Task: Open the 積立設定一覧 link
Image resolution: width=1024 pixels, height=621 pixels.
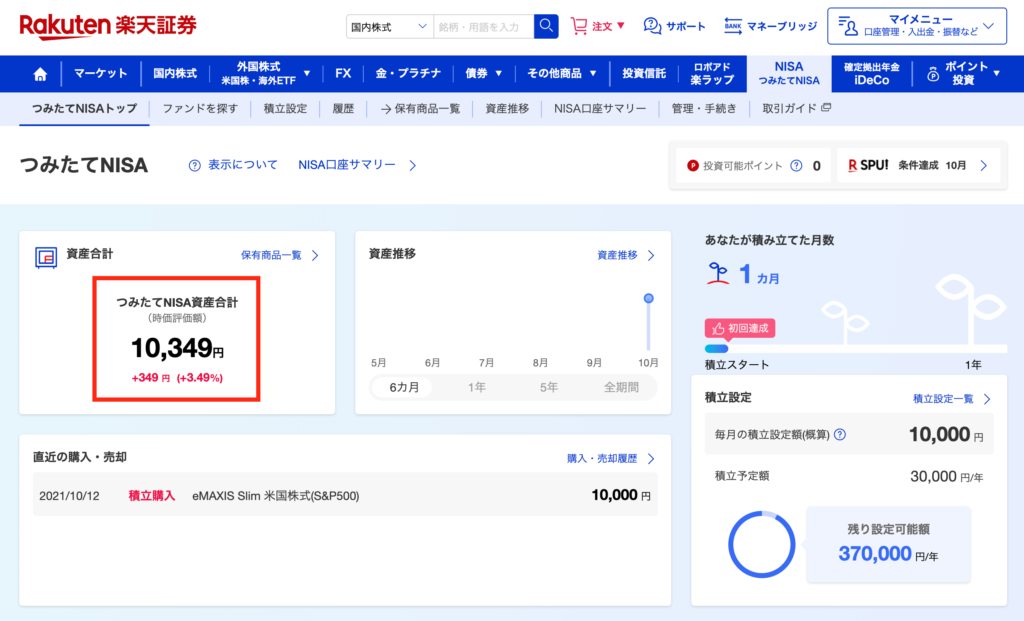Action: 943,399
